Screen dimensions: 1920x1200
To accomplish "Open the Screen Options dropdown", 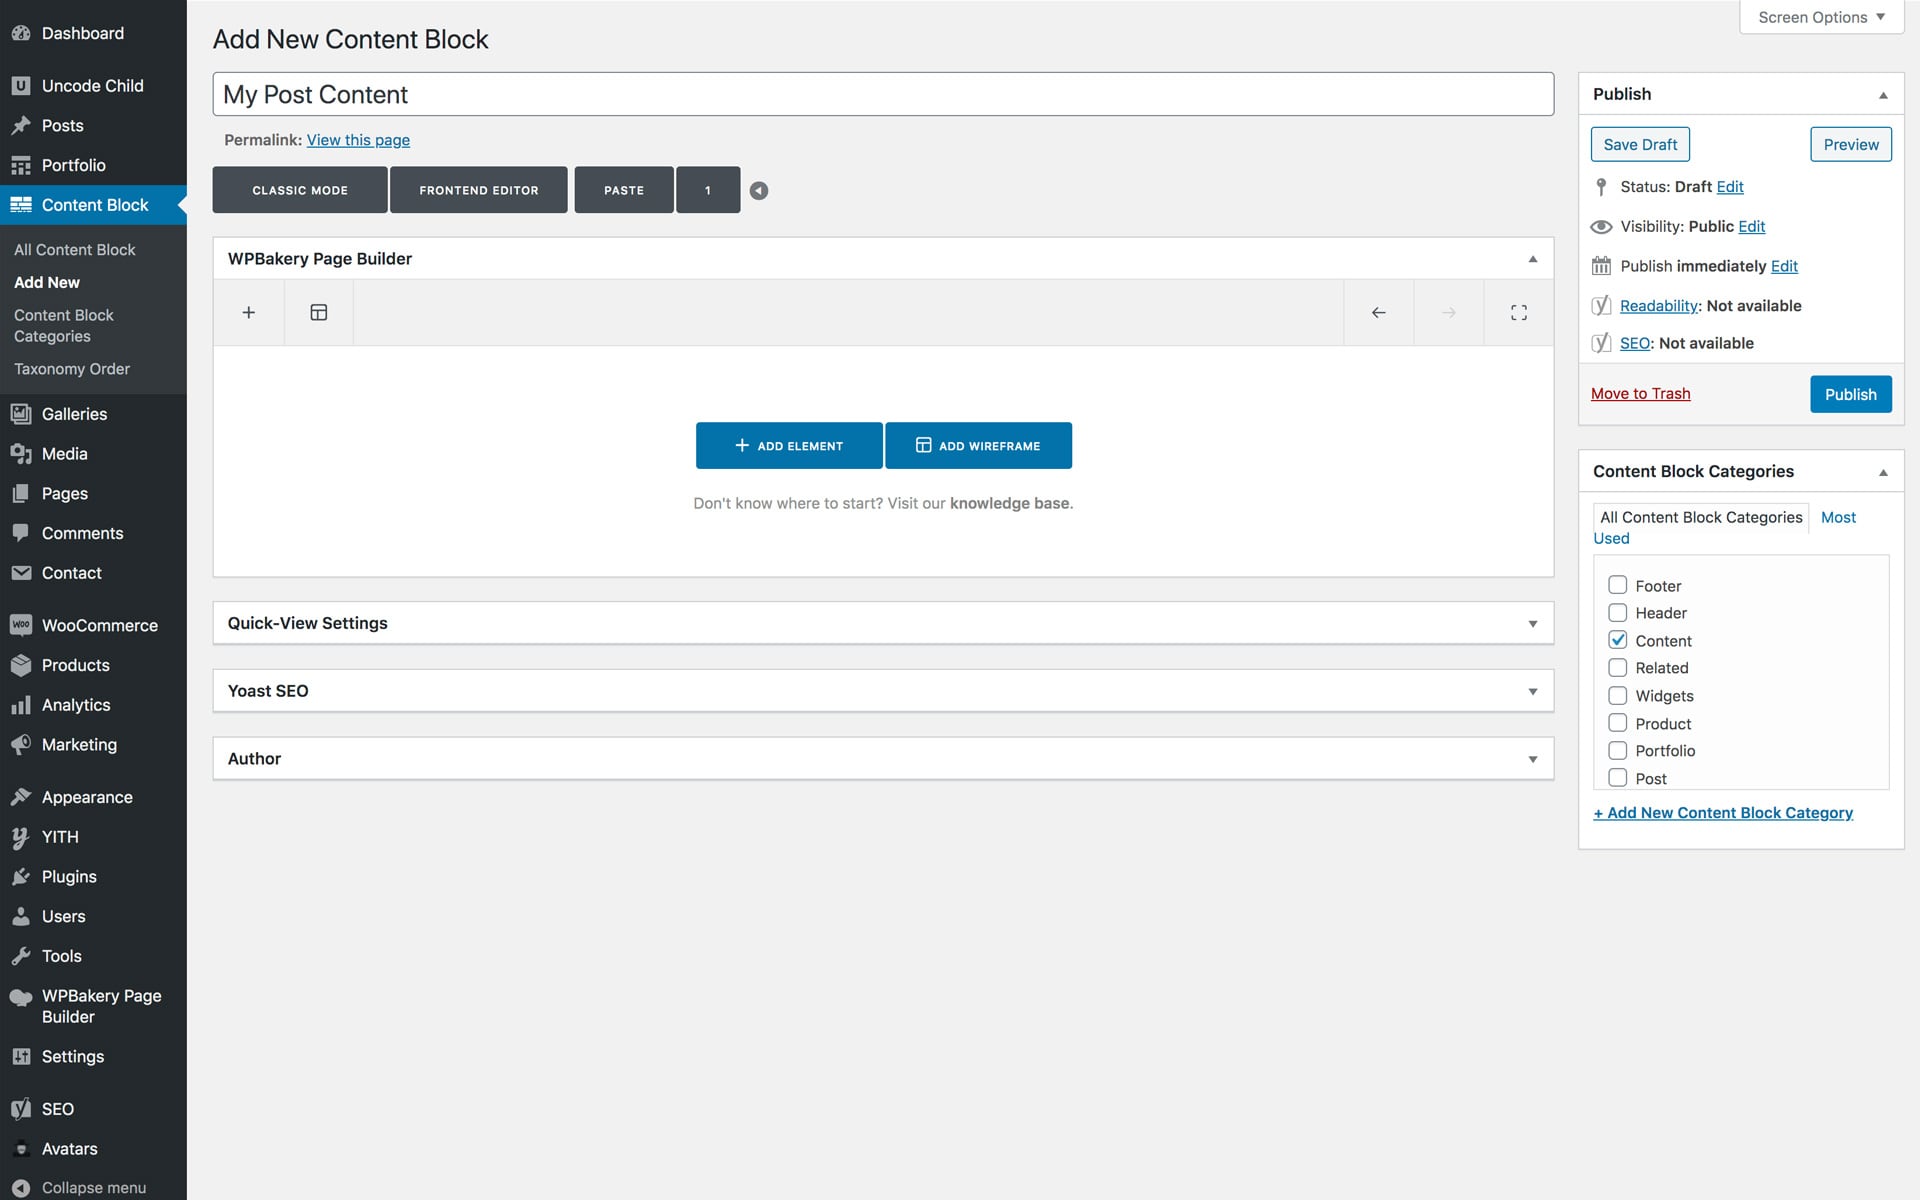I will (1821, 17).
